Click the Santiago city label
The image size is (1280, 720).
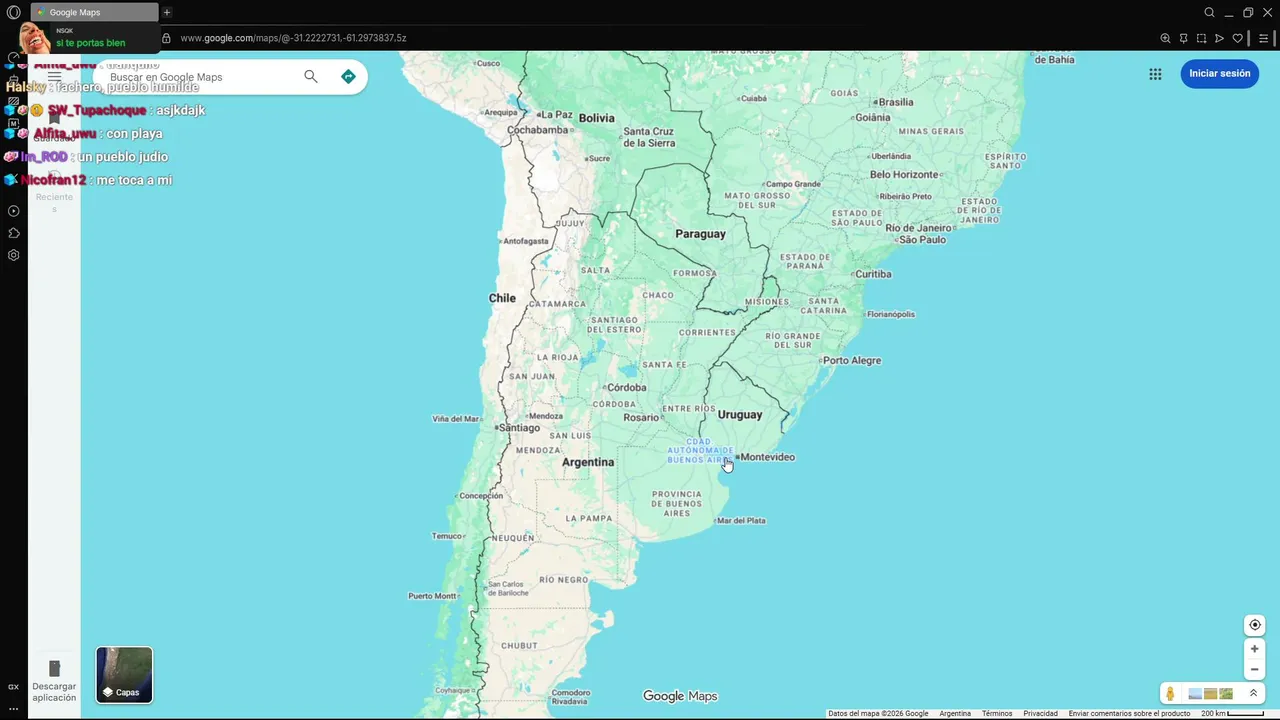519,428
